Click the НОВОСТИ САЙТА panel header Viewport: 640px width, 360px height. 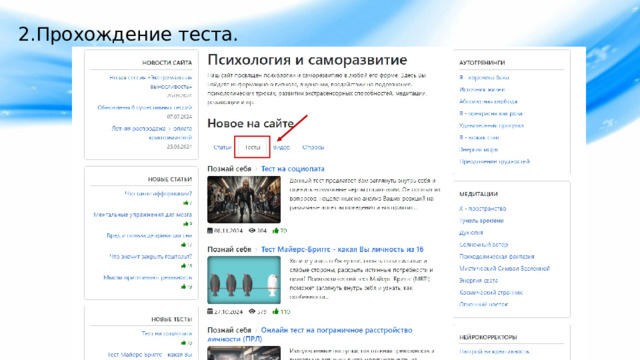(x=167, y=63)
